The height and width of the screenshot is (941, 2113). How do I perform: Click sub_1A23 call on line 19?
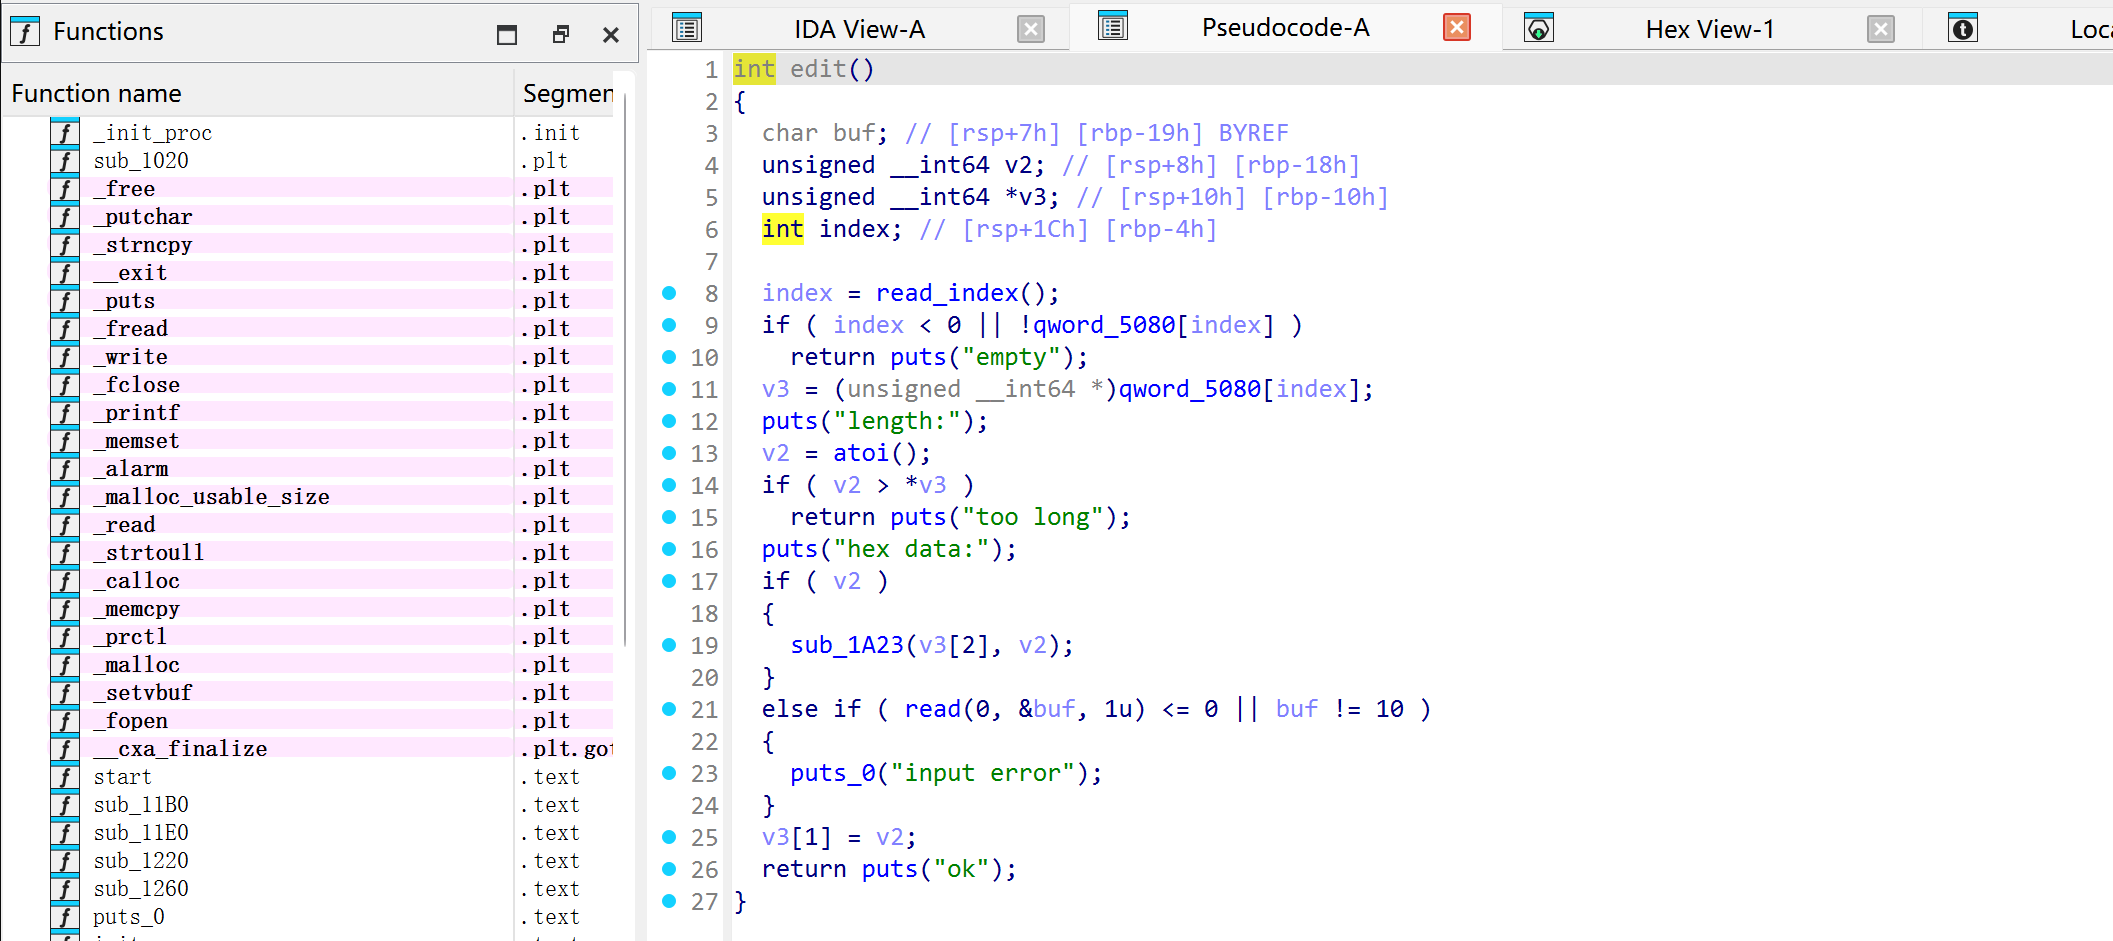tap(846, 645)
